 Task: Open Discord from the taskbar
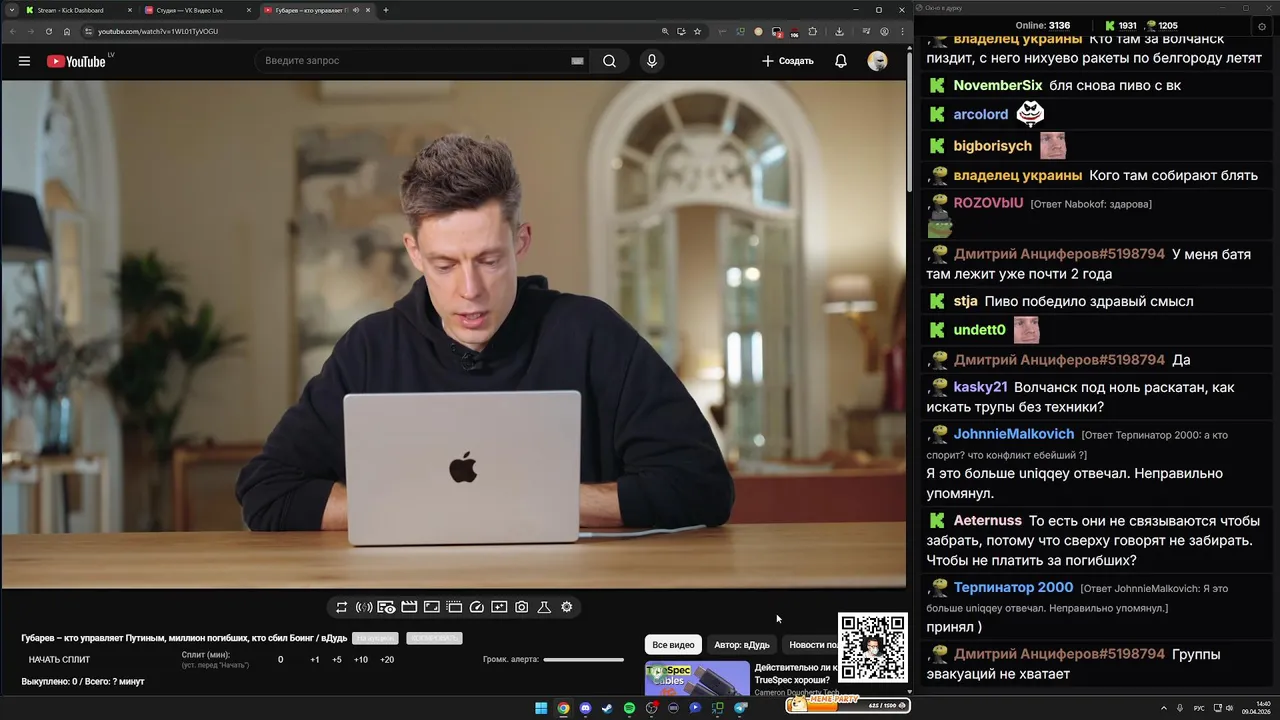tap(585, 708)
